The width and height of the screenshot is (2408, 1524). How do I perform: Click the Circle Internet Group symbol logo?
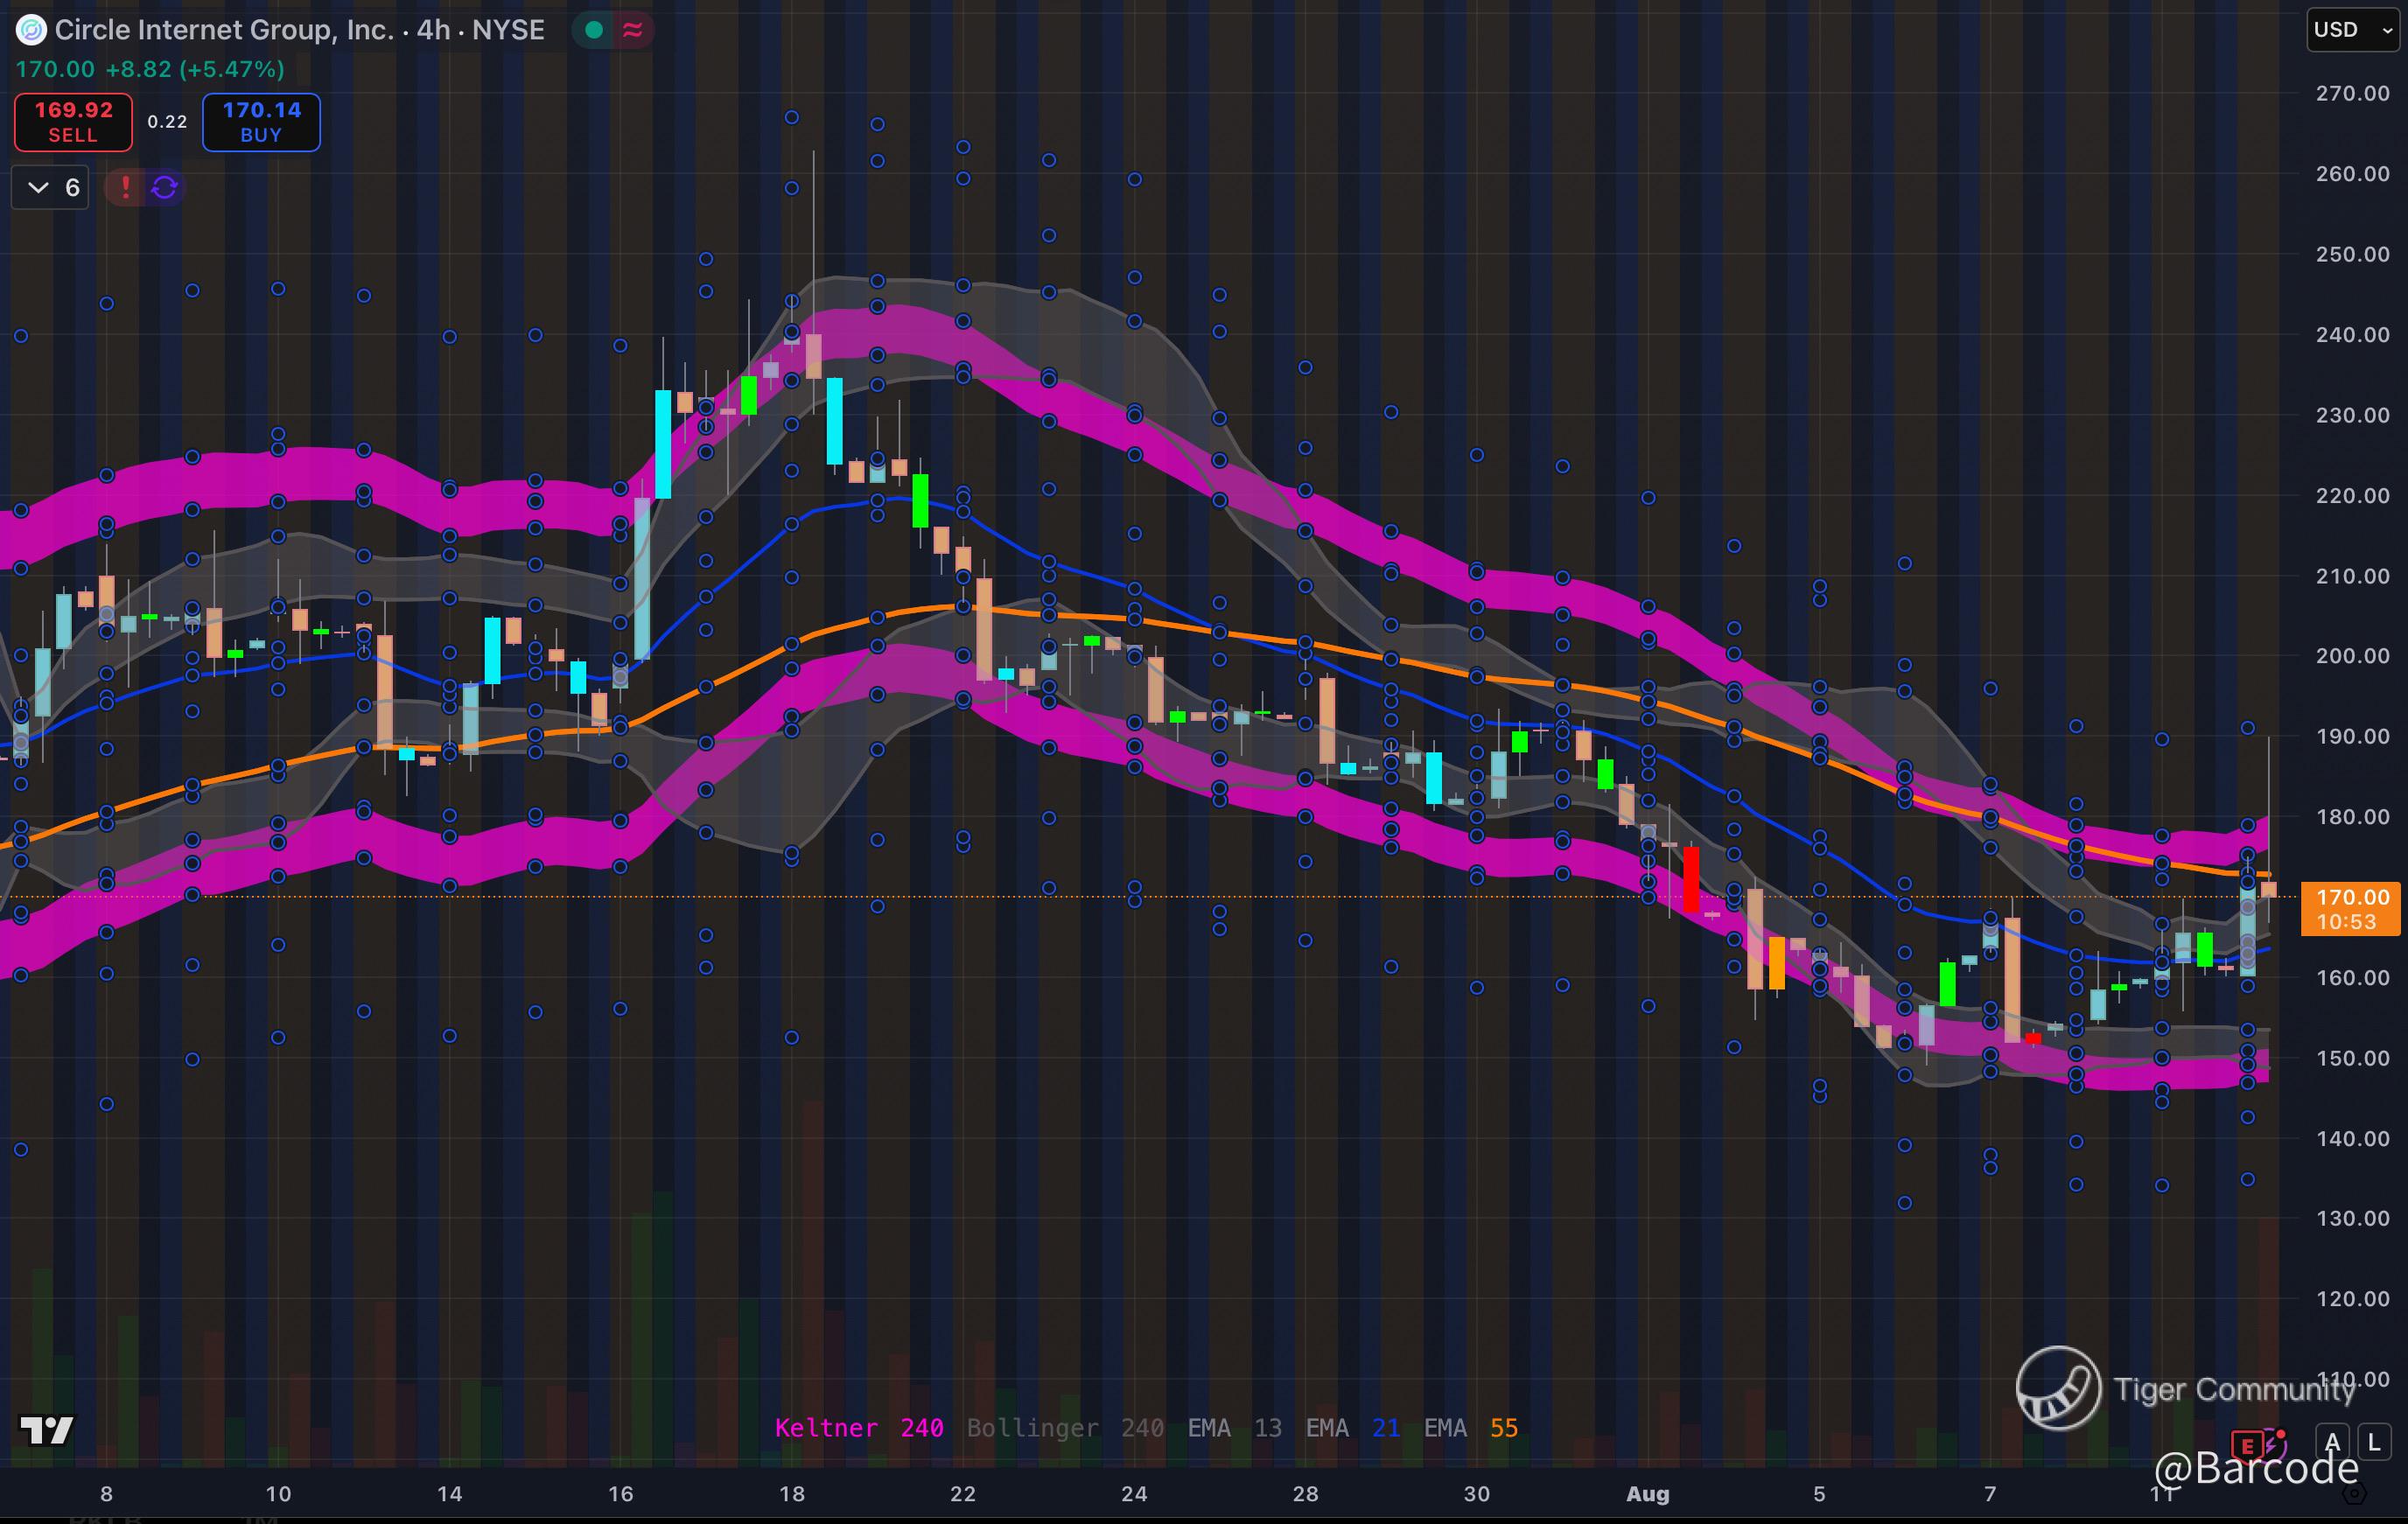(x=31, y=30)
